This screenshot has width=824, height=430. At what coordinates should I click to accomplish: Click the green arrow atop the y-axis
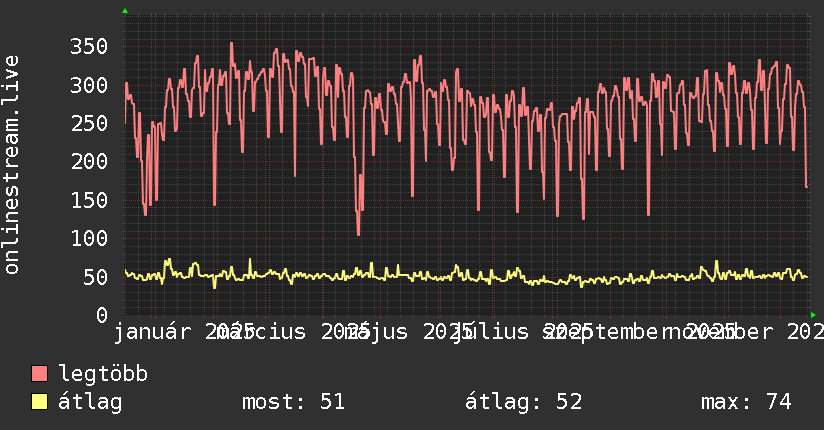pyautogui.click(x=125, y=11)
